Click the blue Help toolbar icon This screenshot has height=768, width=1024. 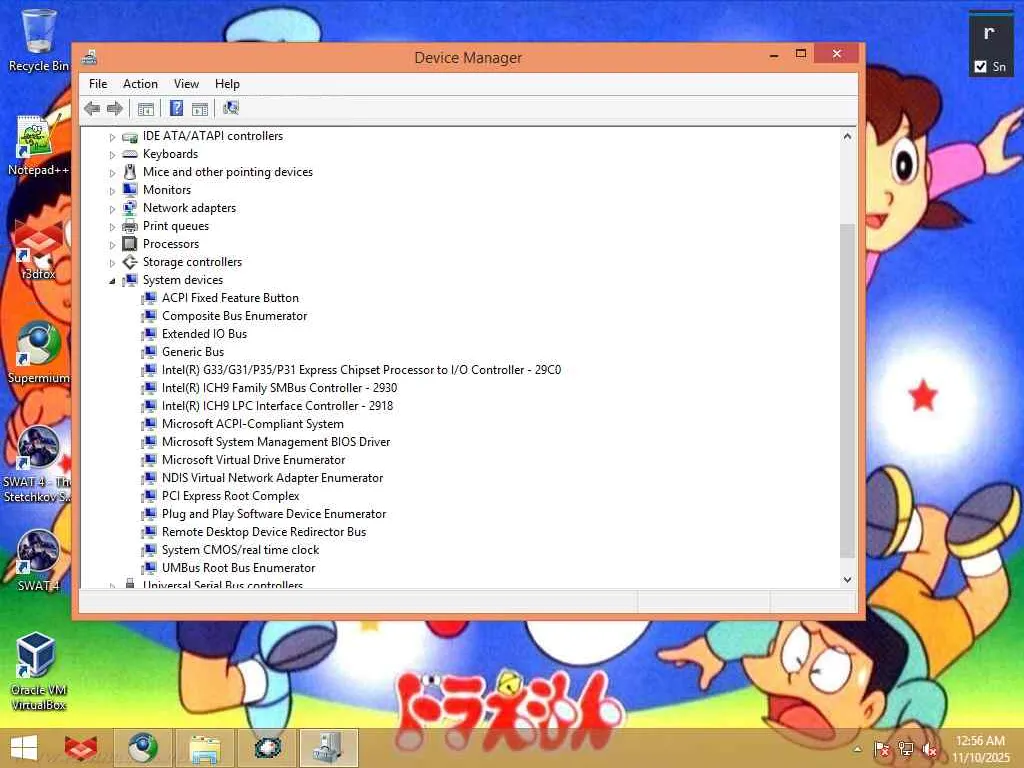click(x=176, y=108)
